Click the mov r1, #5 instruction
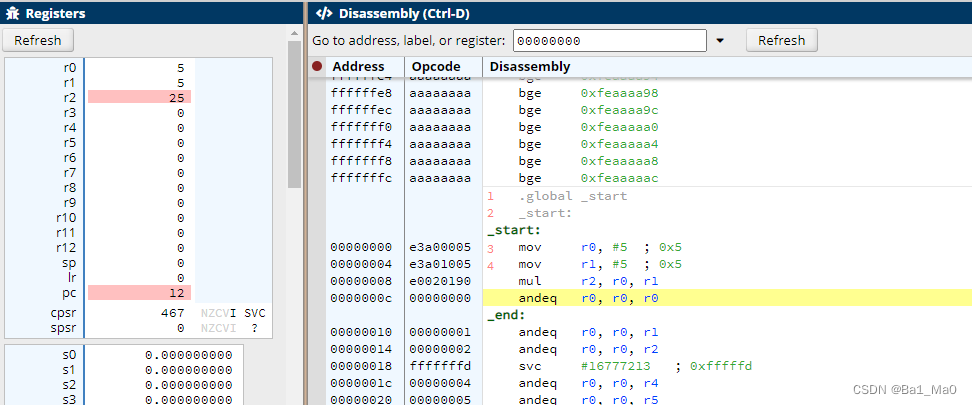The height and width of the screenshot is (405, 972). (600, 264)
